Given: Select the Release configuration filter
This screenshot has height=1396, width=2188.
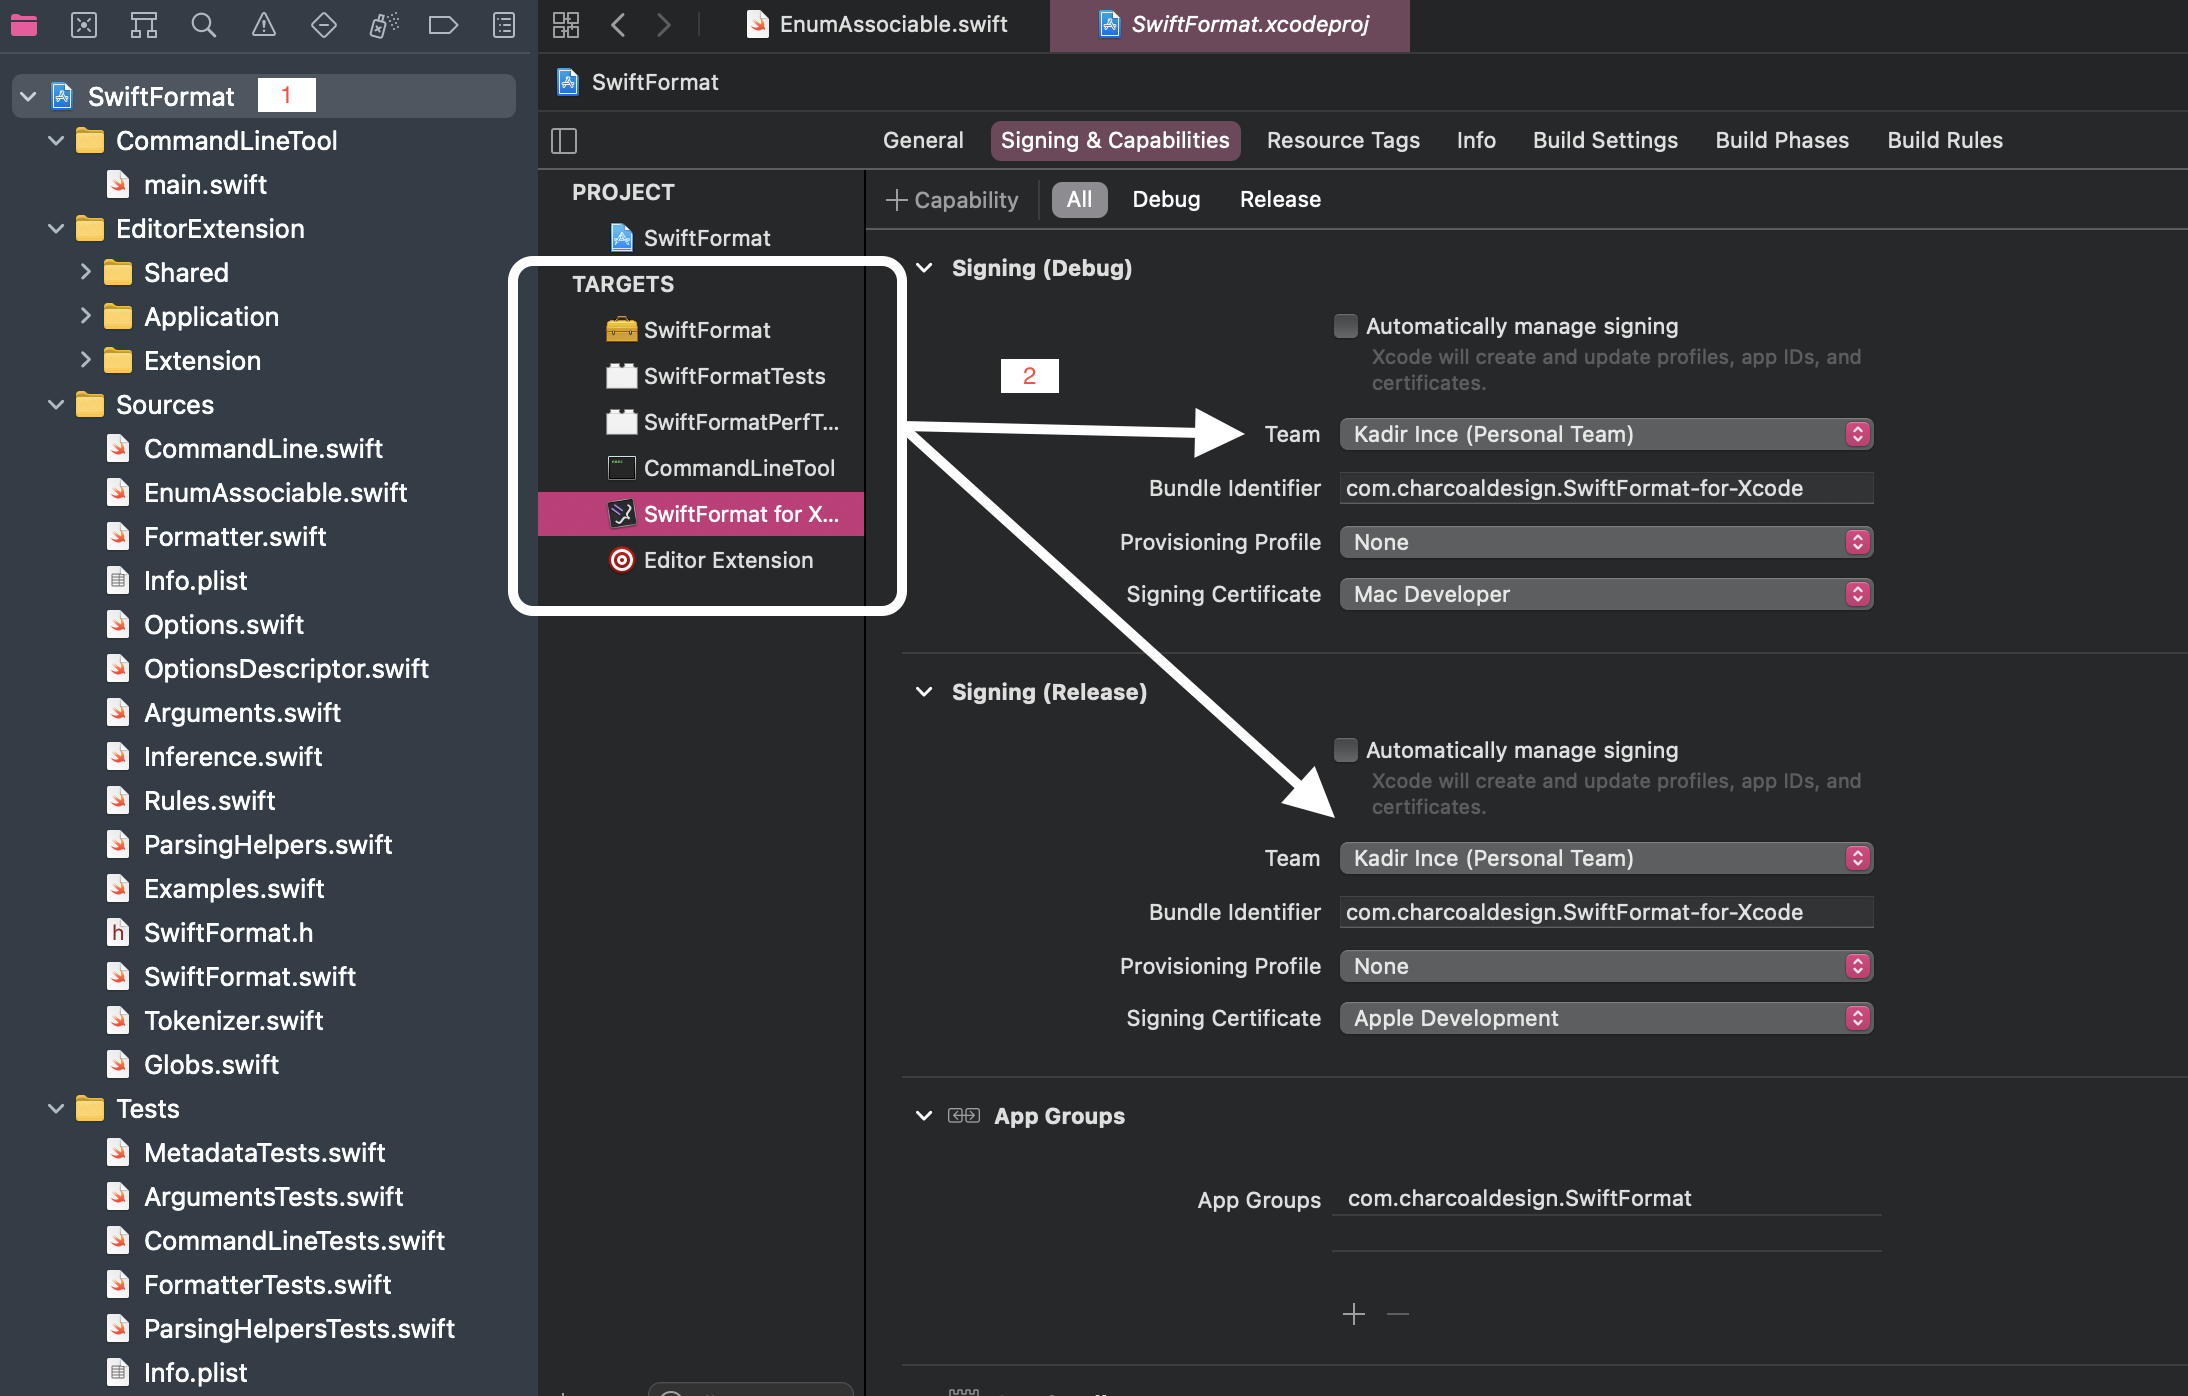Looking at the screenshot, I should pyautogui.click(x=1280, y=199).
